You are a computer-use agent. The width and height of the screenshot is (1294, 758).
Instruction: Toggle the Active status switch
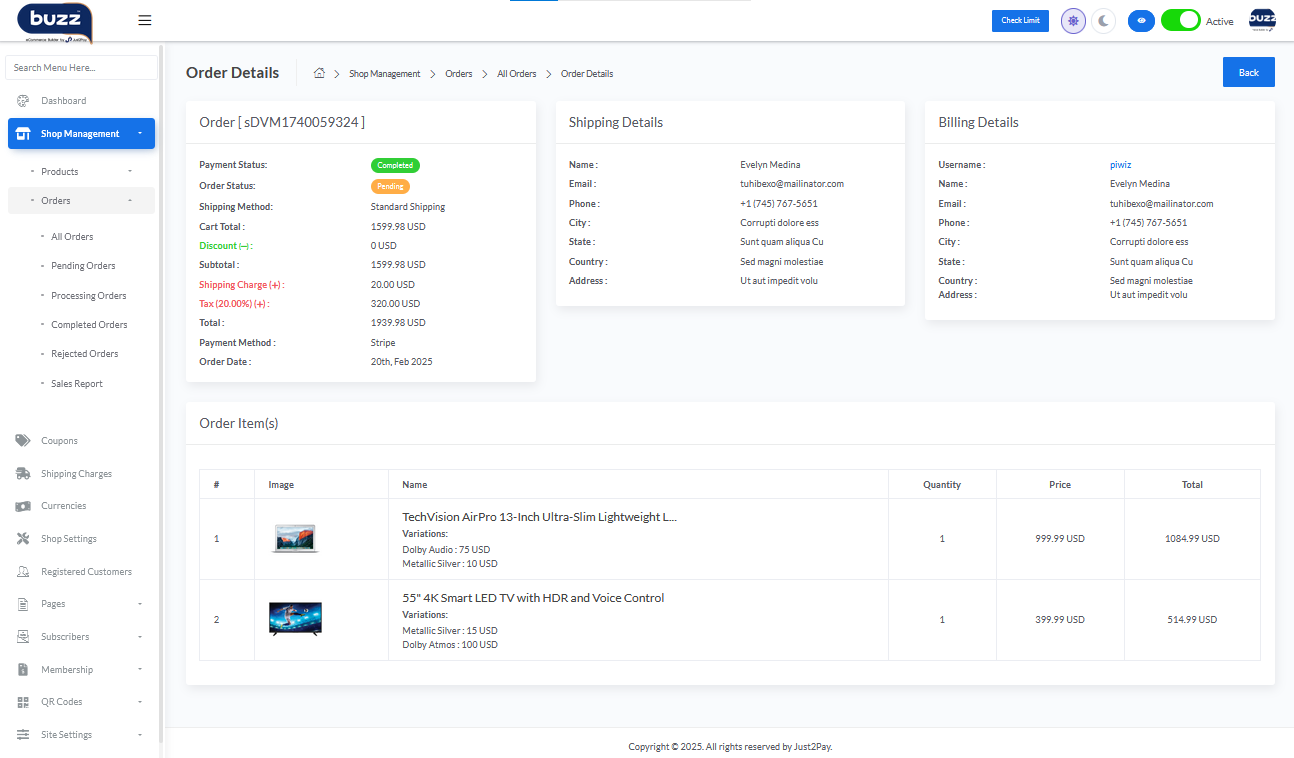(x=1180, y=21)
